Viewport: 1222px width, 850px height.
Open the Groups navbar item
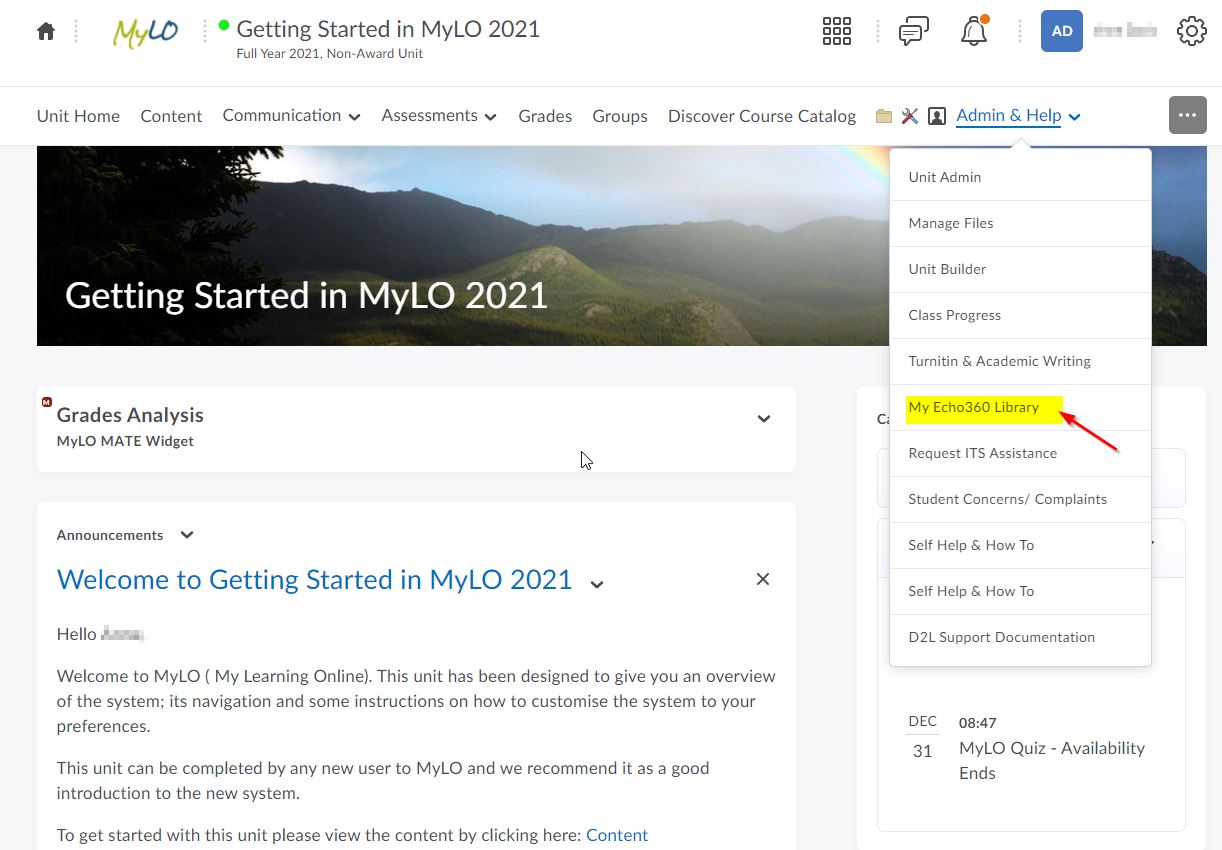[x=620, y=116]
